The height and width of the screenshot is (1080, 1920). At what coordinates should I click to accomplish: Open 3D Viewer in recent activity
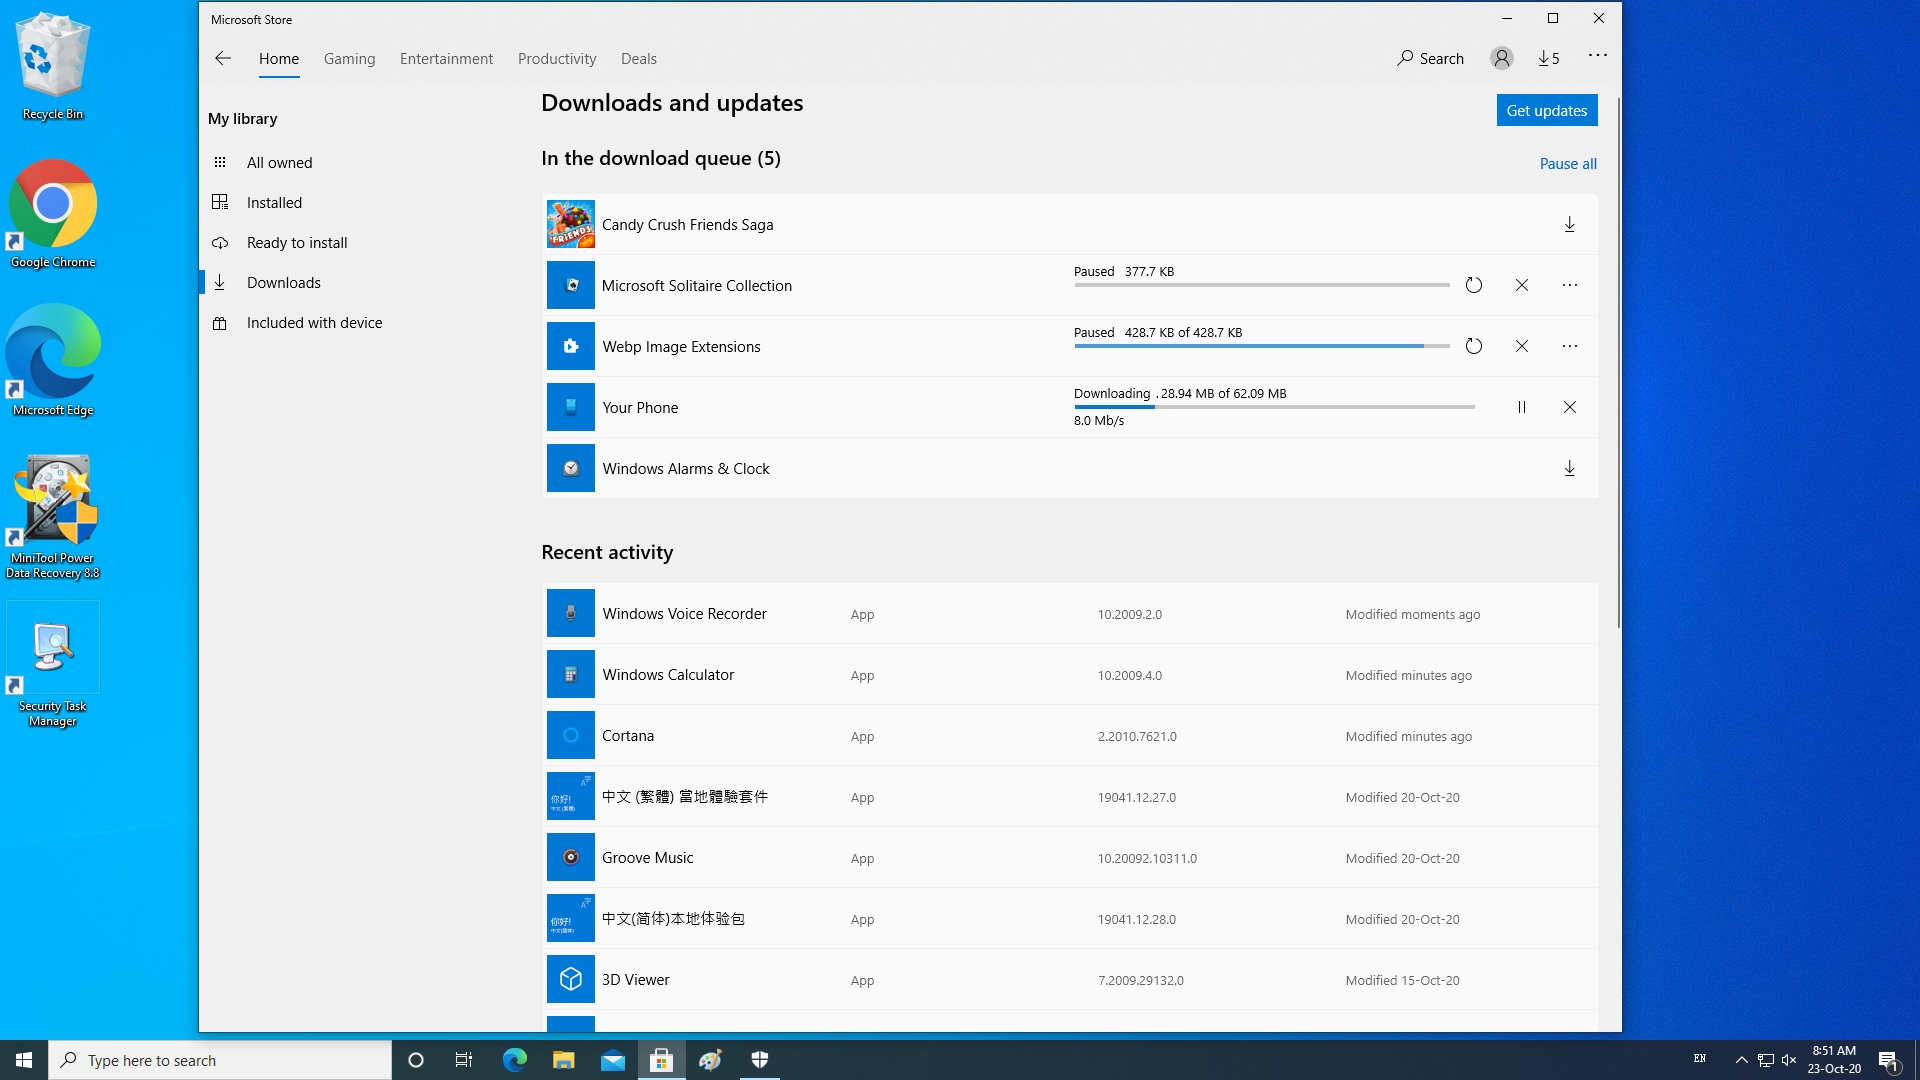click(1070, 980)
